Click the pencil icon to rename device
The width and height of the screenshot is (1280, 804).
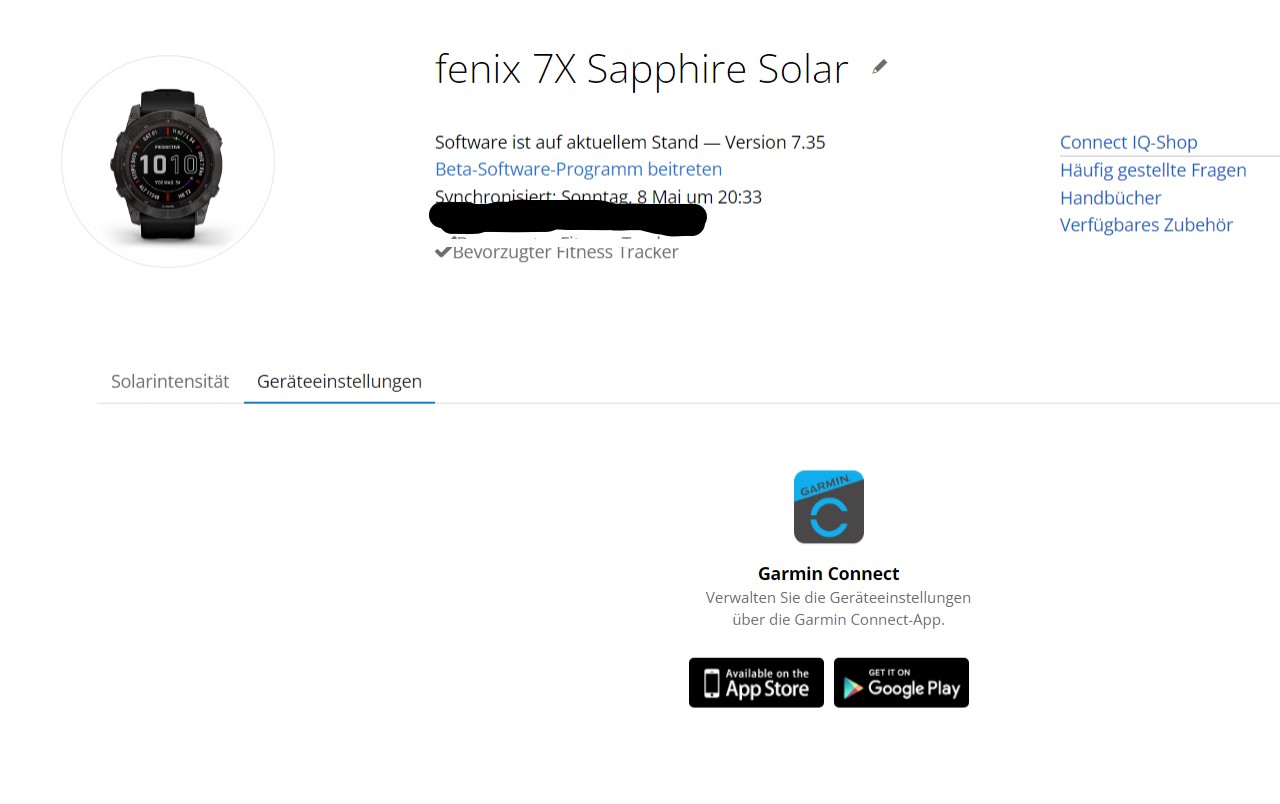pyautogui.click(x=879, y=67)
